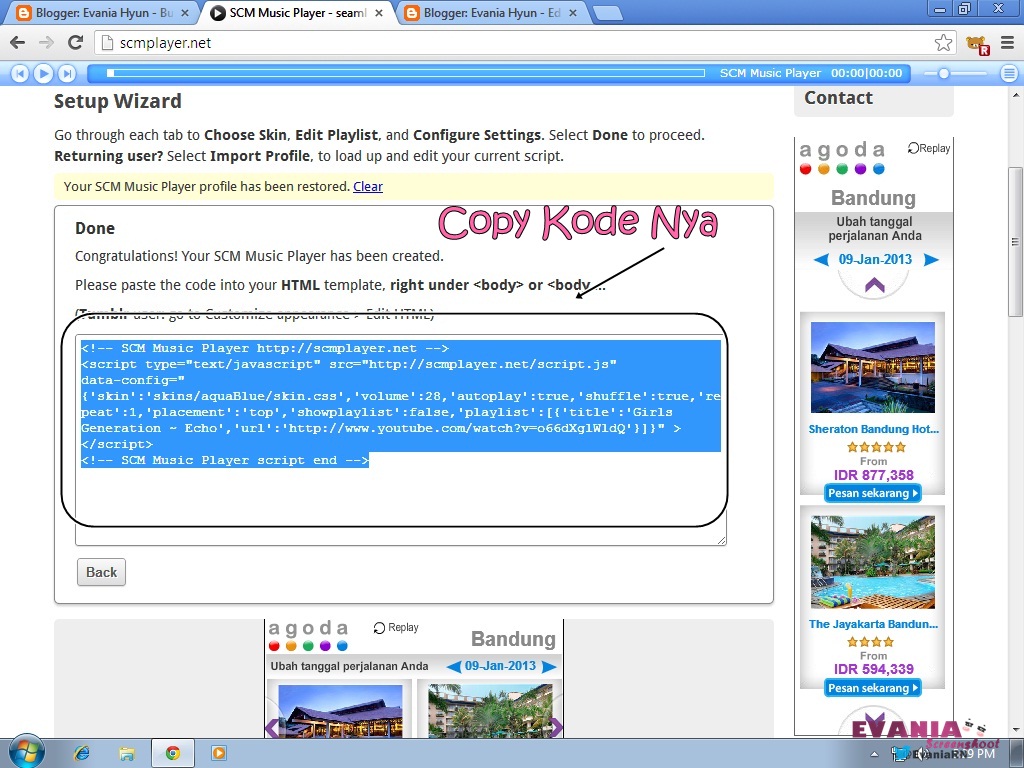Viewport: 1024px width, 768px height.
Task: Click next date arrow in bottom ad
Action: (549, 667)
